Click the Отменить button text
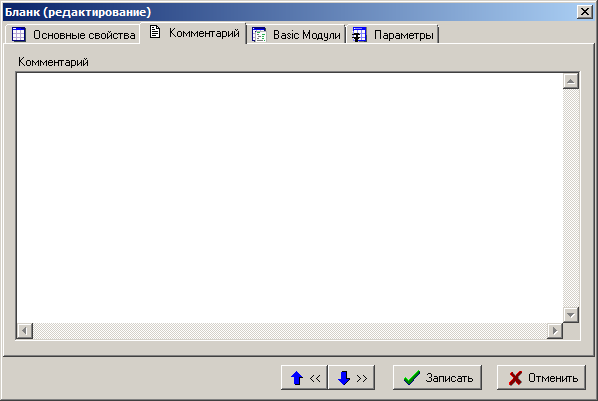This screenshot has height=401, width=598. point(553,378)
